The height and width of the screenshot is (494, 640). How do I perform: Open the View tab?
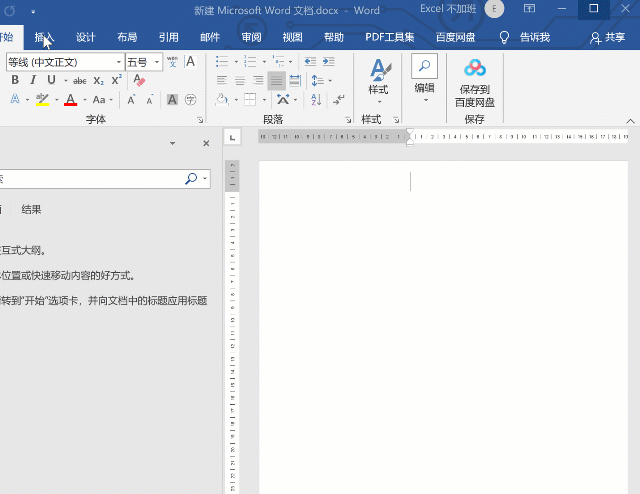pyautogui.click(x=293, y=37)
